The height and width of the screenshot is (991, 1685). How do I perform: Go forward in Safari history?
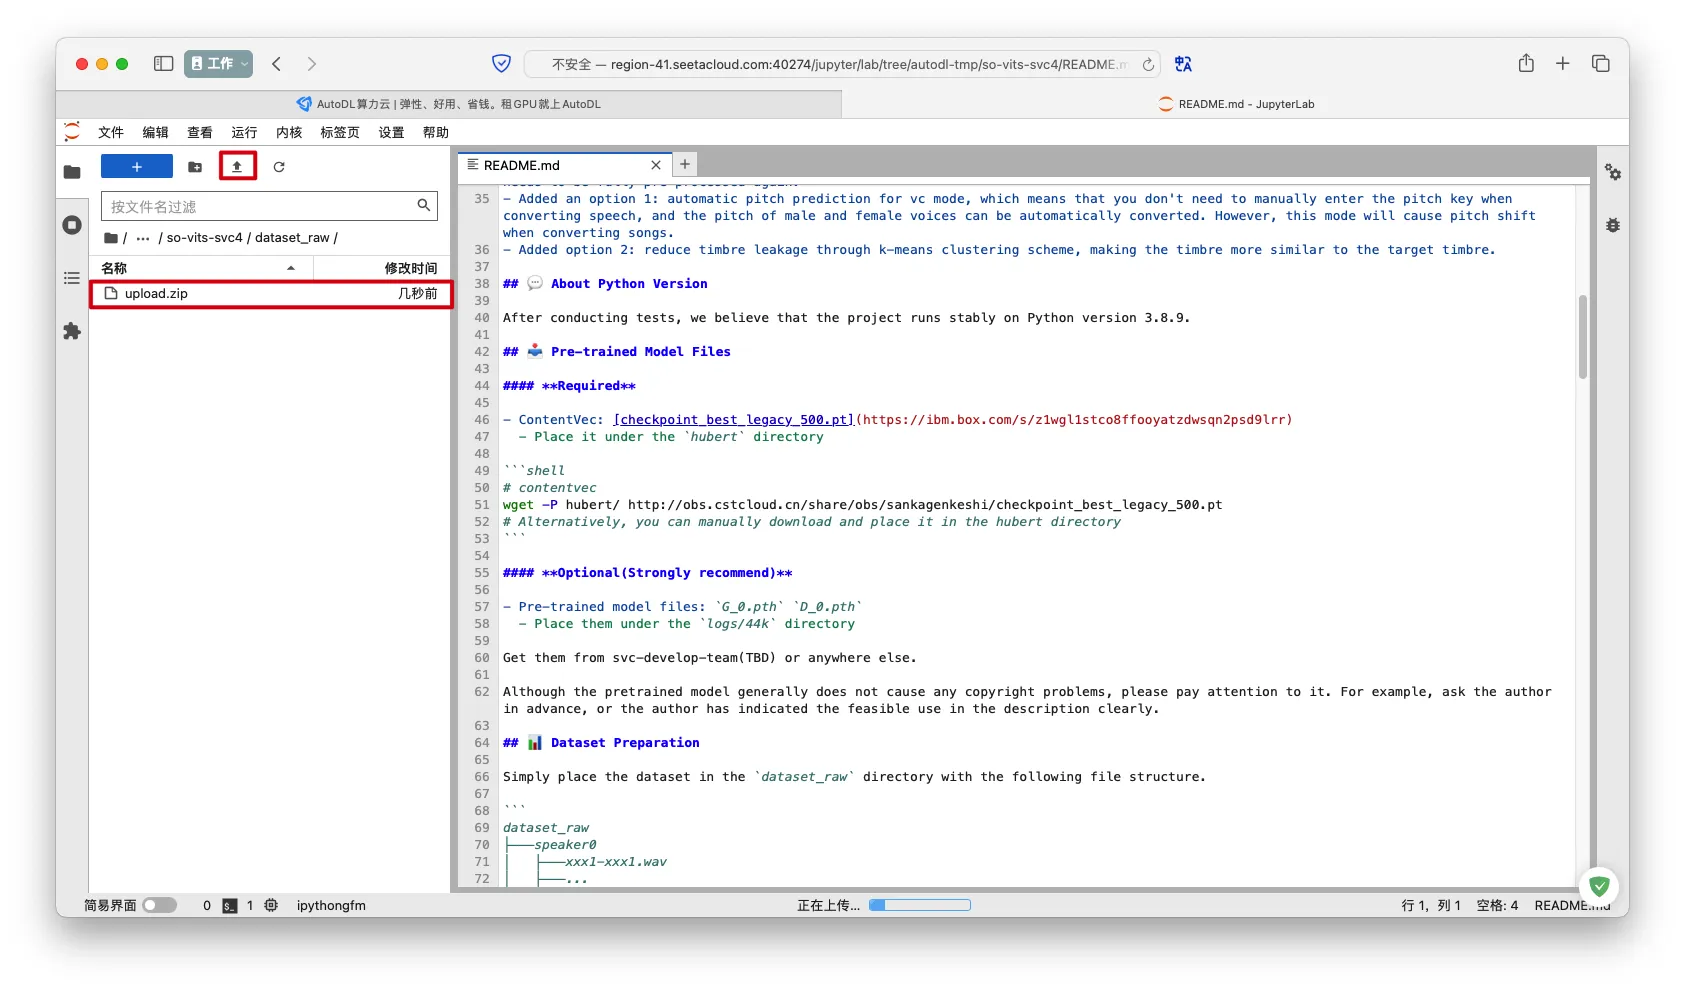(x=312, y=64)
